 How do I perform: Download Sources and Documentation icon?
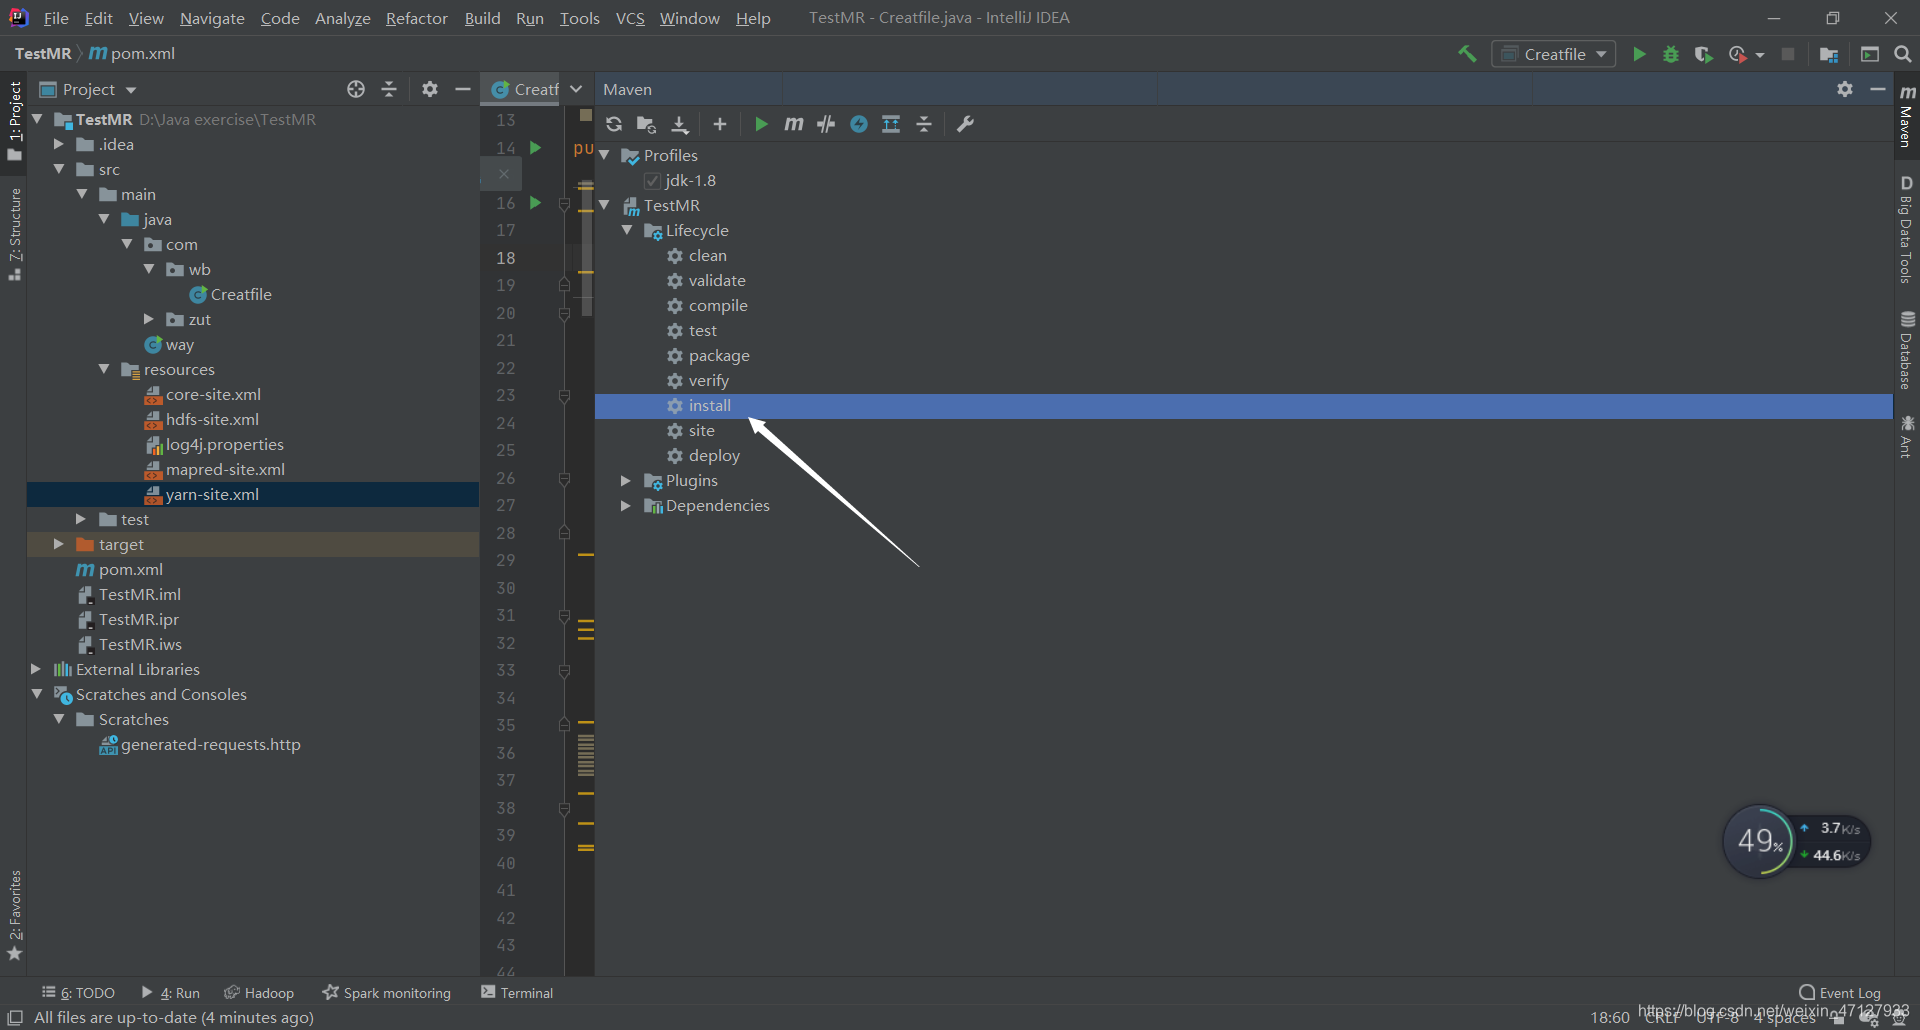click(680, 124)
